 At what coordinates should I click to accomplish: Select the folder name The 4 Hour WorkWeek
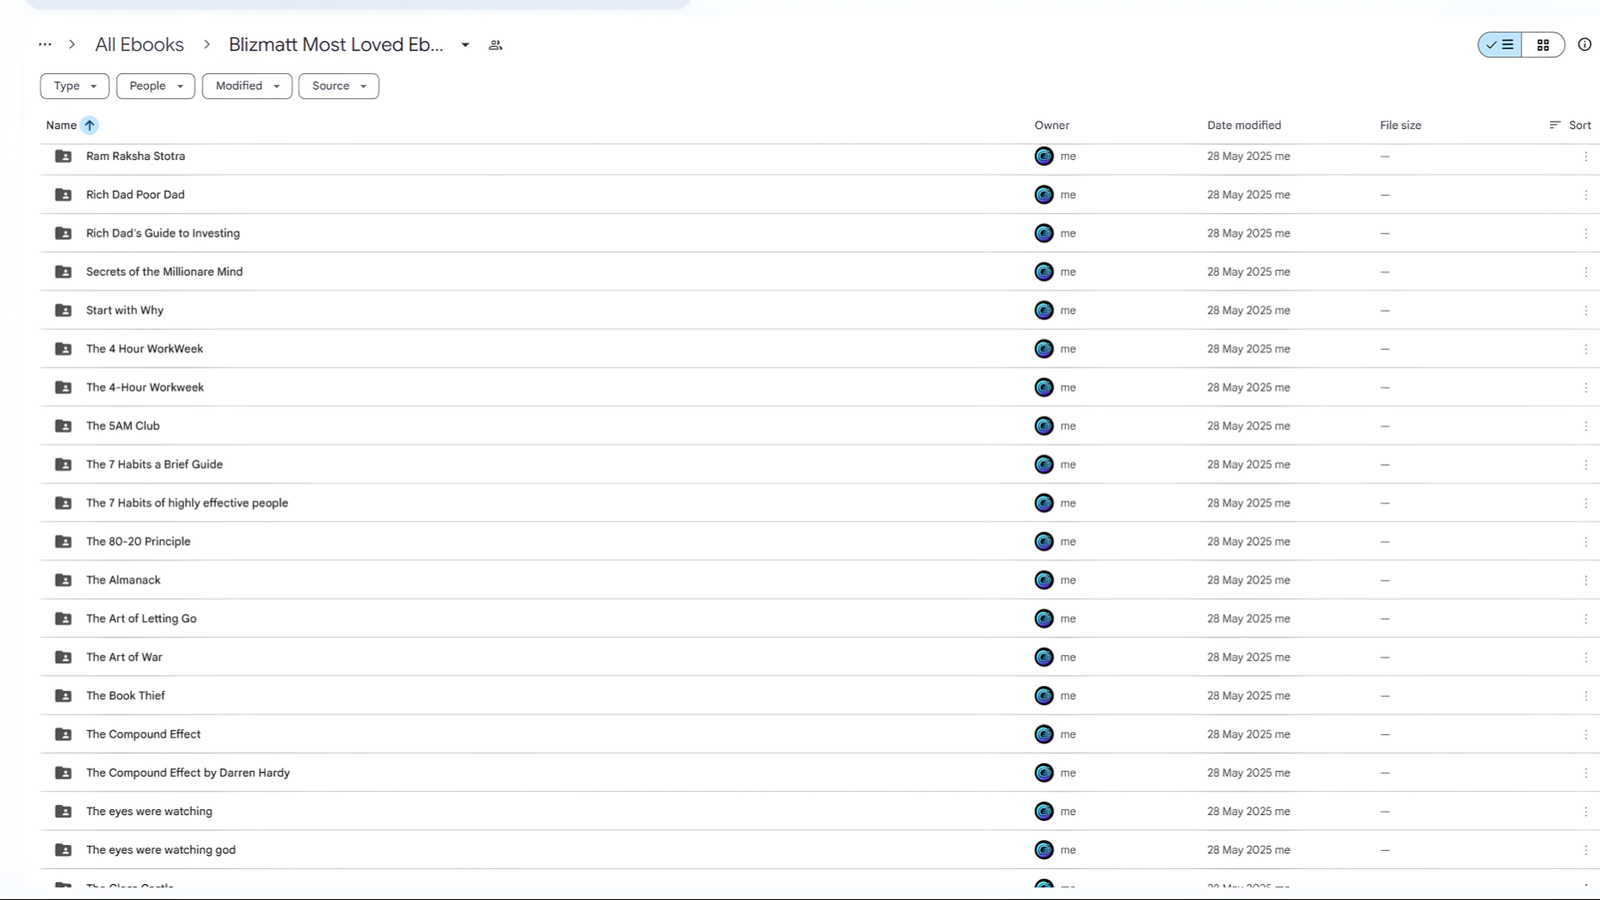click(144, 349)
